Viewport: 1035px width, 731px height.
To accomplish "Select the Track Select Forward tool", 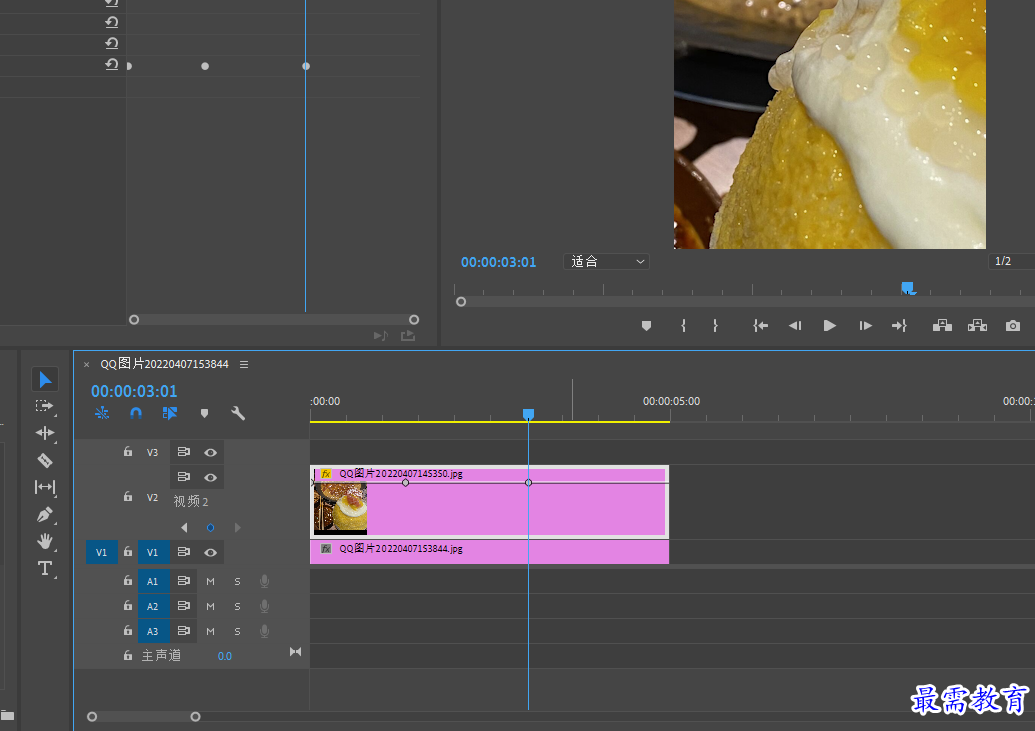I will tap(44, 406).
